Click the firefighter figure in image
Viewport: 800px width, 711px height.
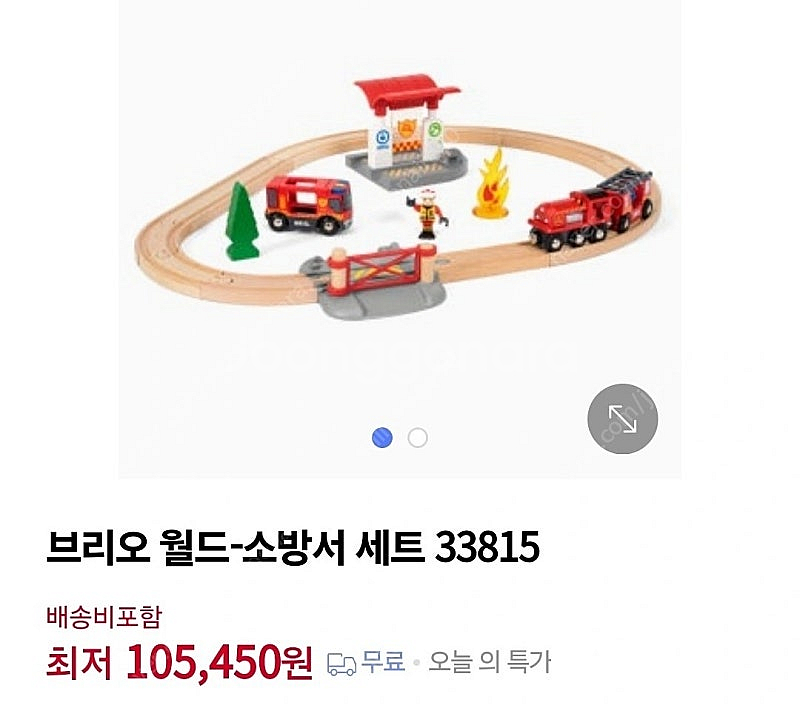coord(428,213)
